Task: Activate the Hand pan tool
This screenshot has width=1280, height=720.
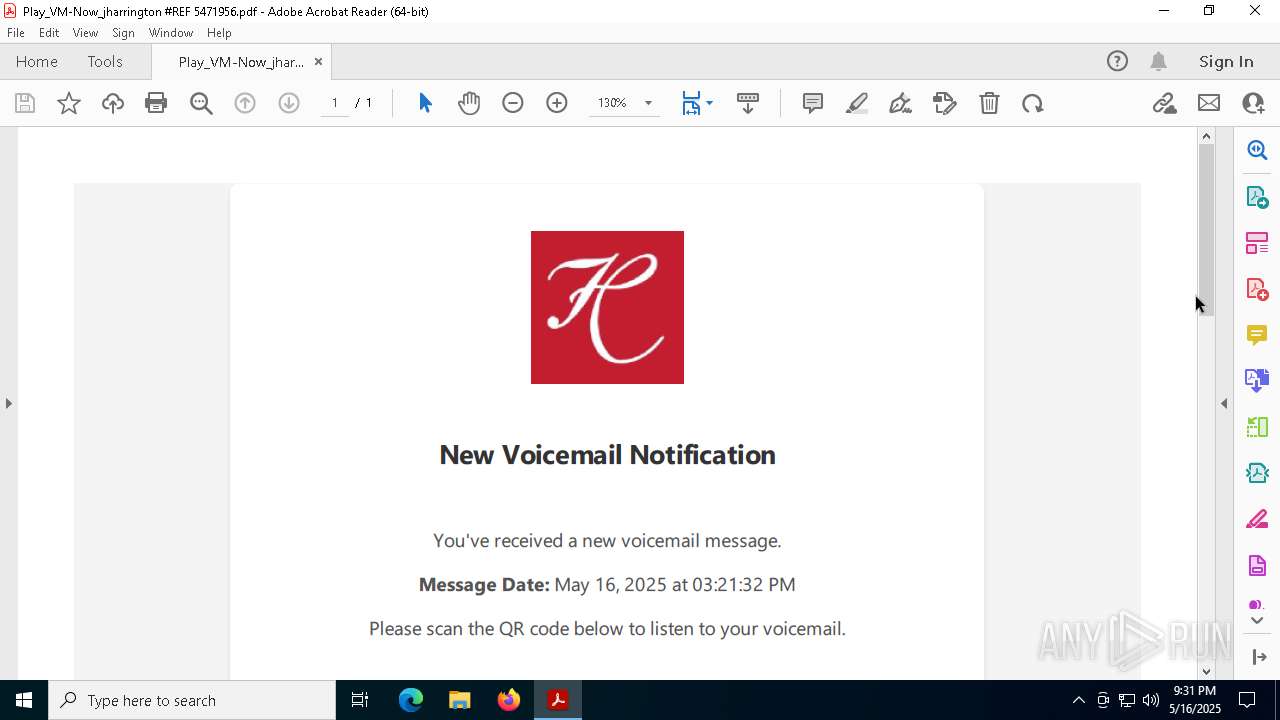Action: [469, 103]
